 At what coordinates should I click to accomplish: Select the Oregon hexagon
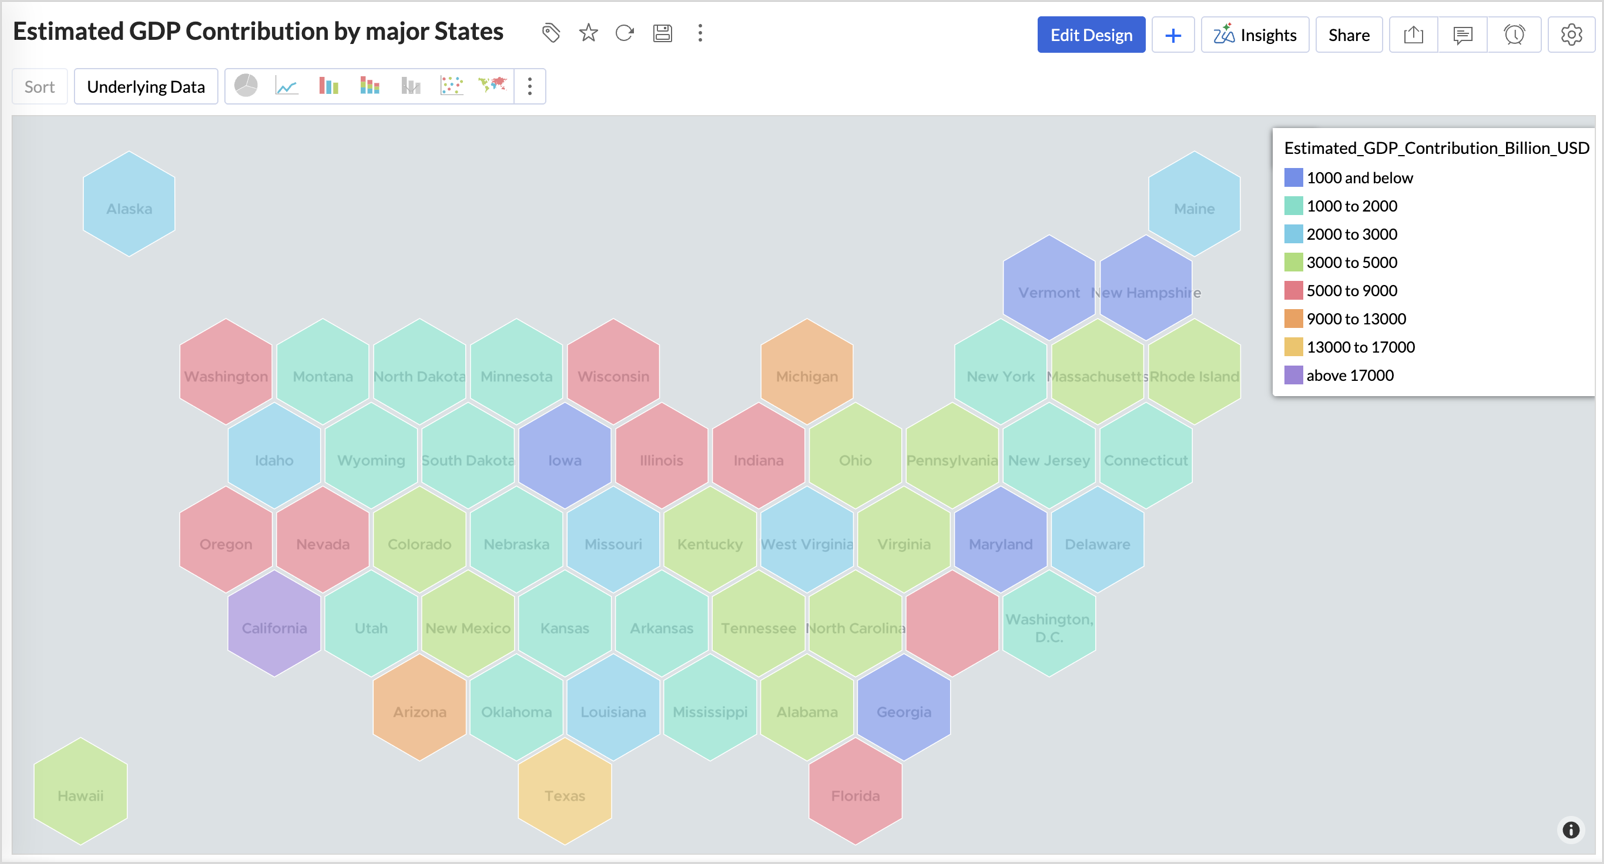226,540
